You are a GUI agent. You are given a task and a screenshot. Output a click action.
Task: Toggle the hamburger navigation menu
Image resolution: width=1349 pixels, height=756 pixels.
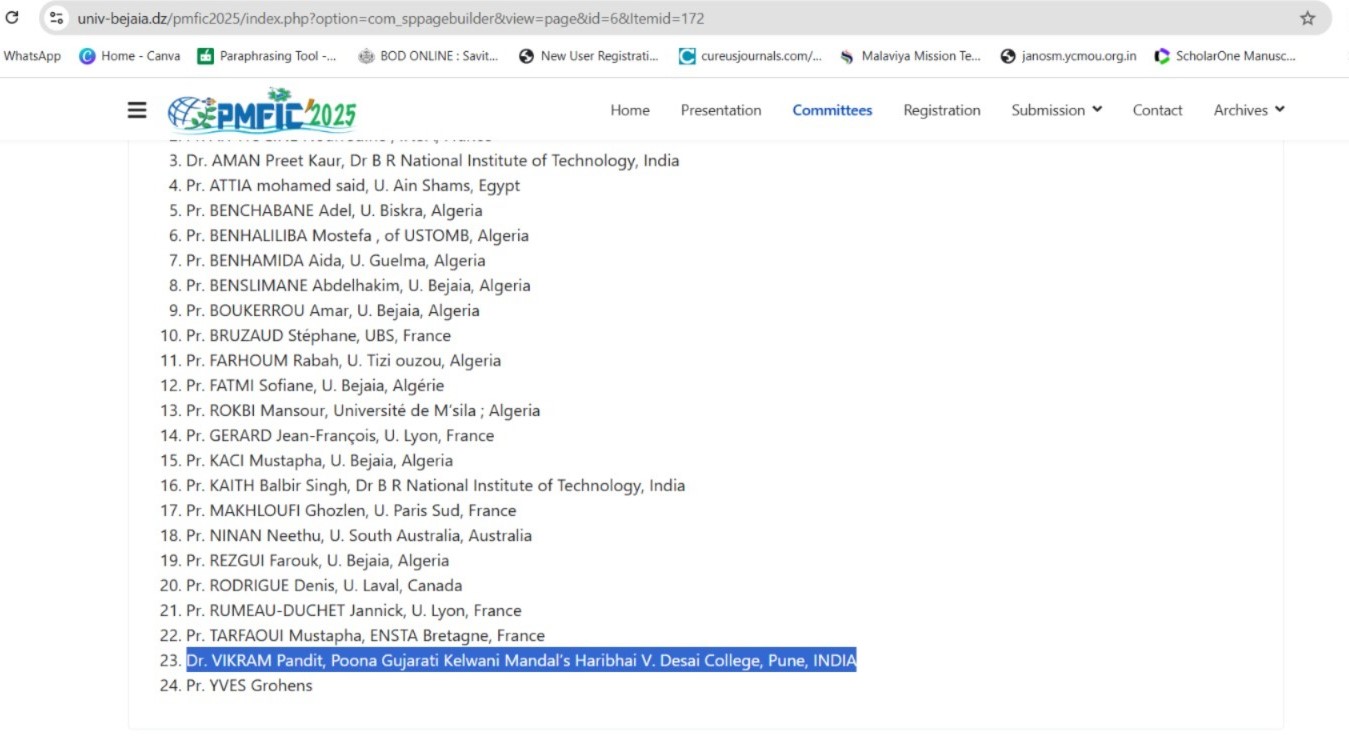pos(138,110)
